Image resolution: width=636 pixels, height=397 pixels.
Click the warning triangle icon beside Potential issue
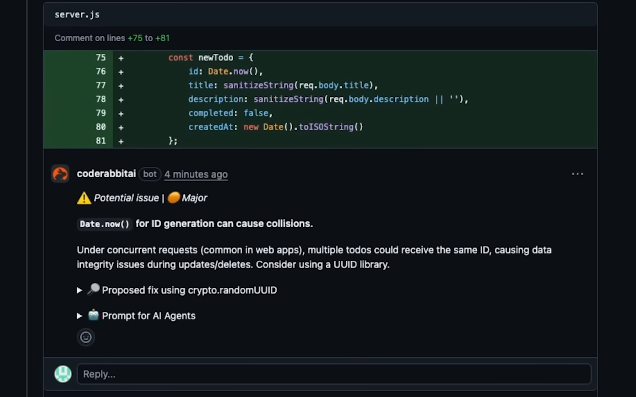tap(84, 198)
